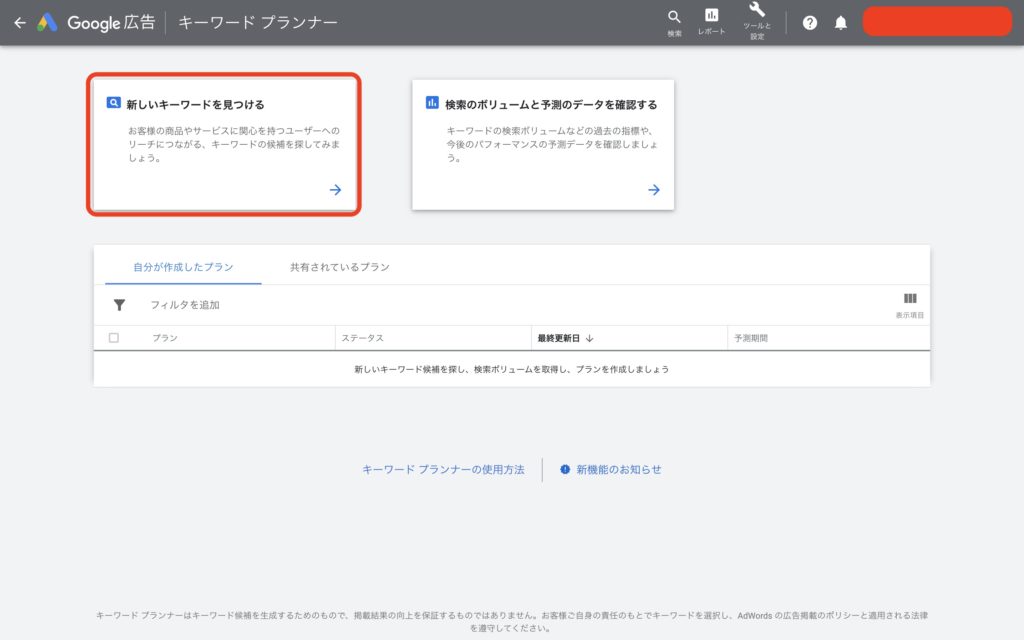Click the red account button in the header
The width and height of the screenshot is (1024, 640).
click(x=937, y=22)
